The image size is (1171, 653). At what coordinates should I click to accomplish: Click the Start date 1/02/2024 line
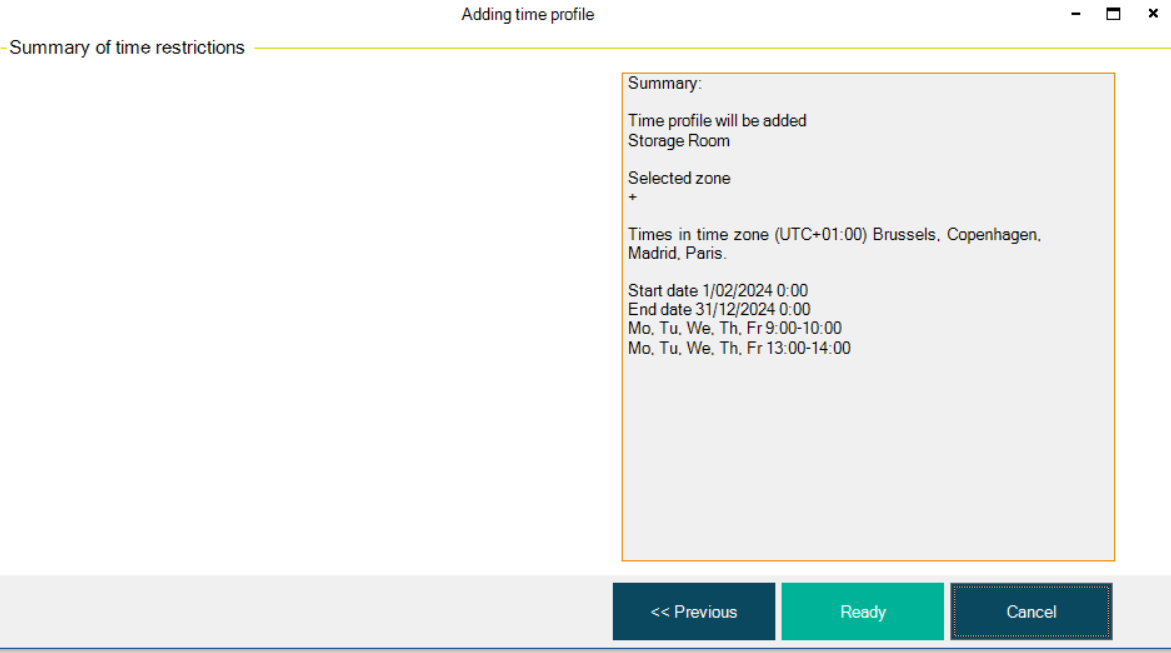(717, 291)
